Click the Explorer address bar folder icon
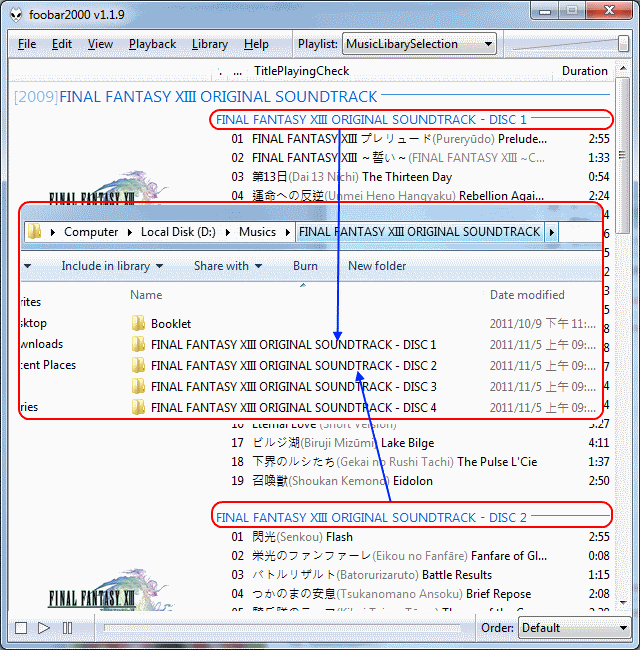The image size is (640, 650). pyautogui.click(x=34, y=232)
